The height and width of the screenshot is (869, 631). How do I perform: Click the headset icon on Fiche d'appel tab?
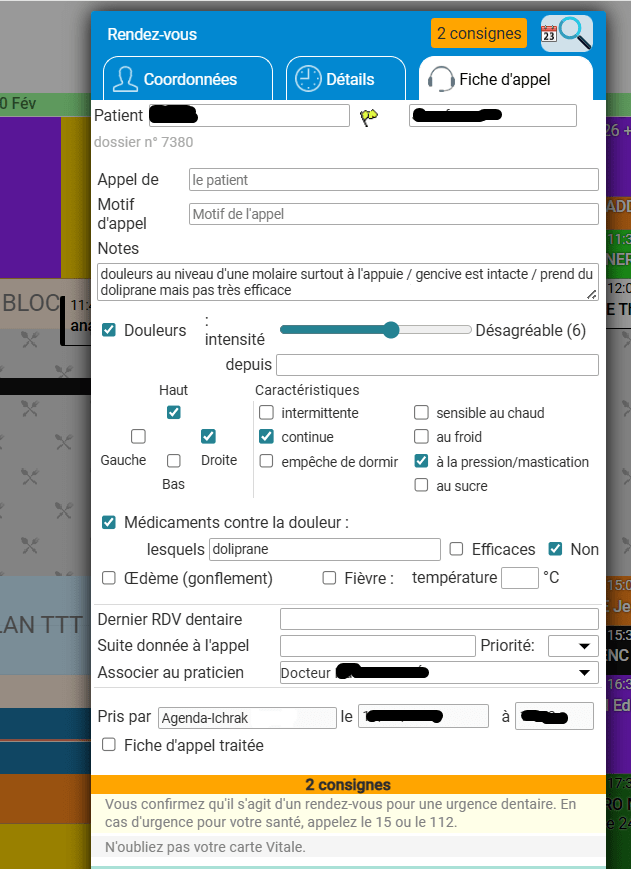pos(440,80)
